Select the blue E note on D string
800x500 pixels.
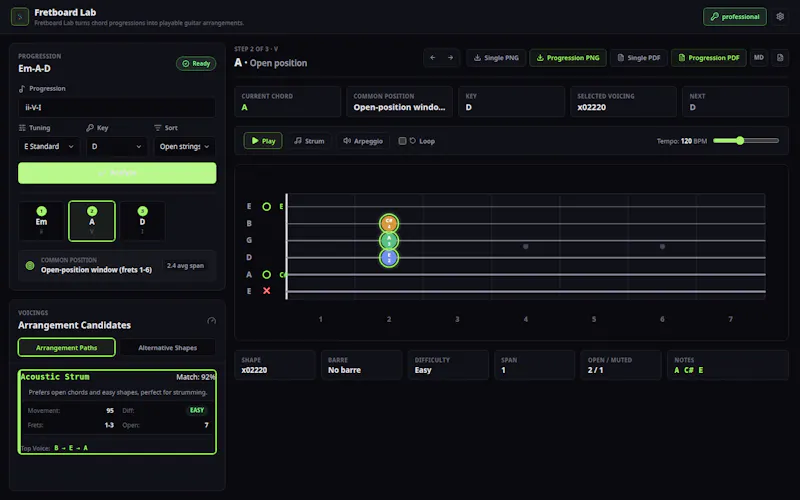point(389,258)
